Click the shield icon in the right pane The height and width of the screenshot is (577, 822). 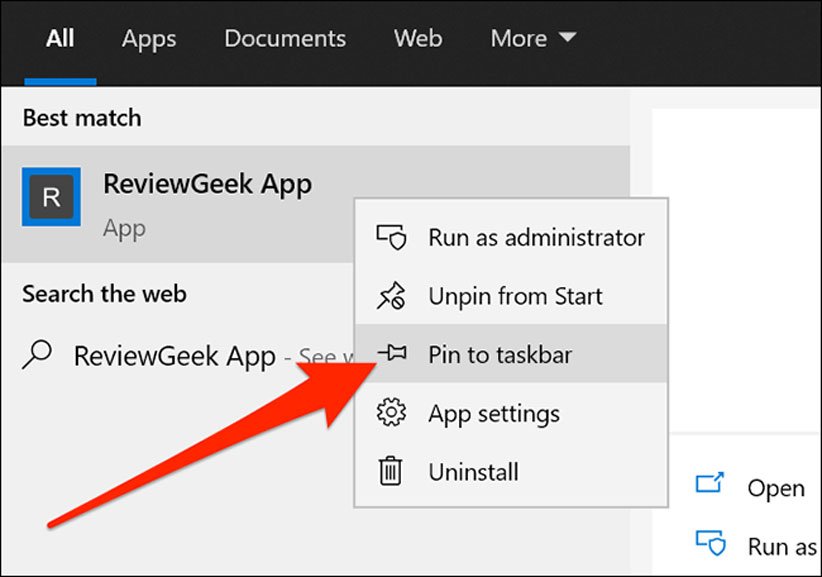point(709,544)
